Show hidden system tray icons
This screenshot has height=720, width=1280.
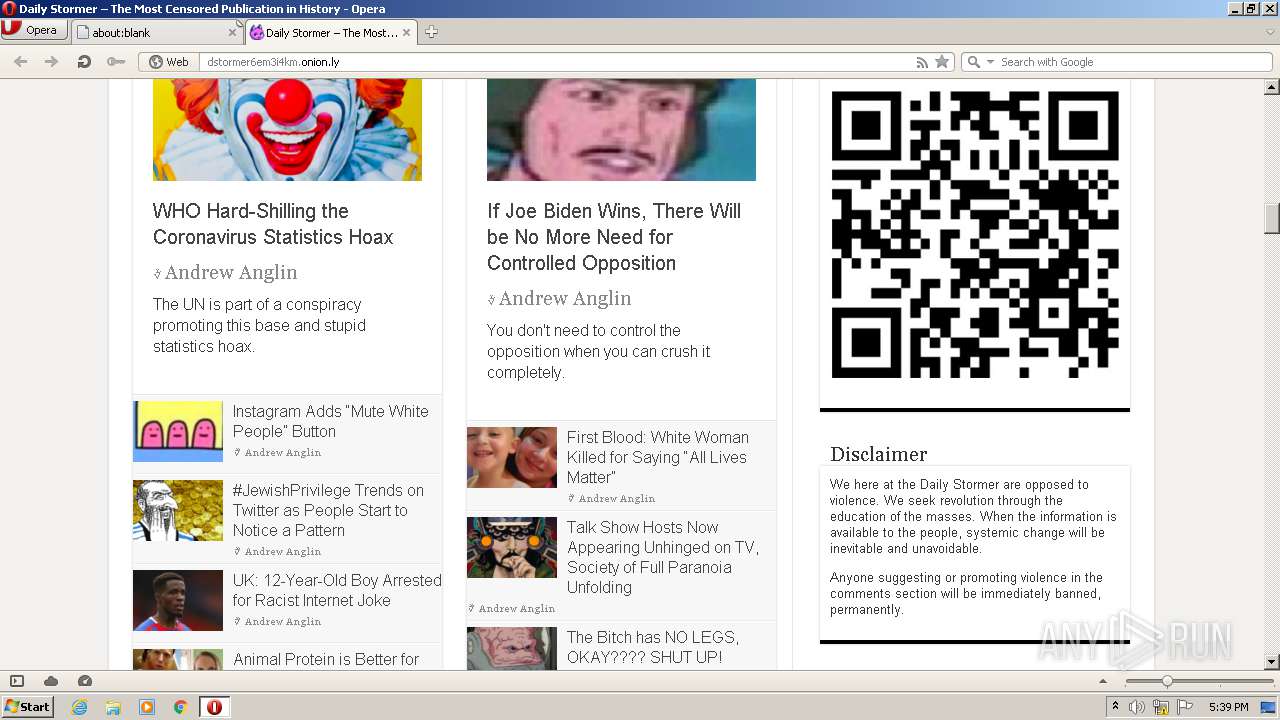[x=1116, y=707]
